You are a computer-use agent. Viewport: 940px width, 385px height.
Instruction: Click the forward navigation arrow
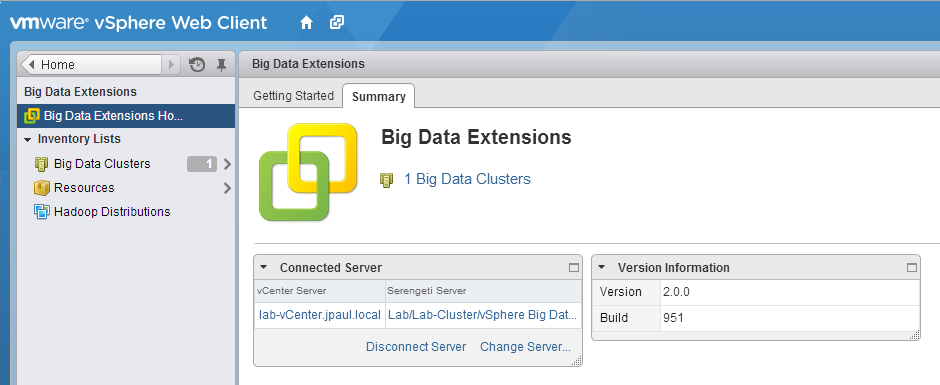point(171,64)
